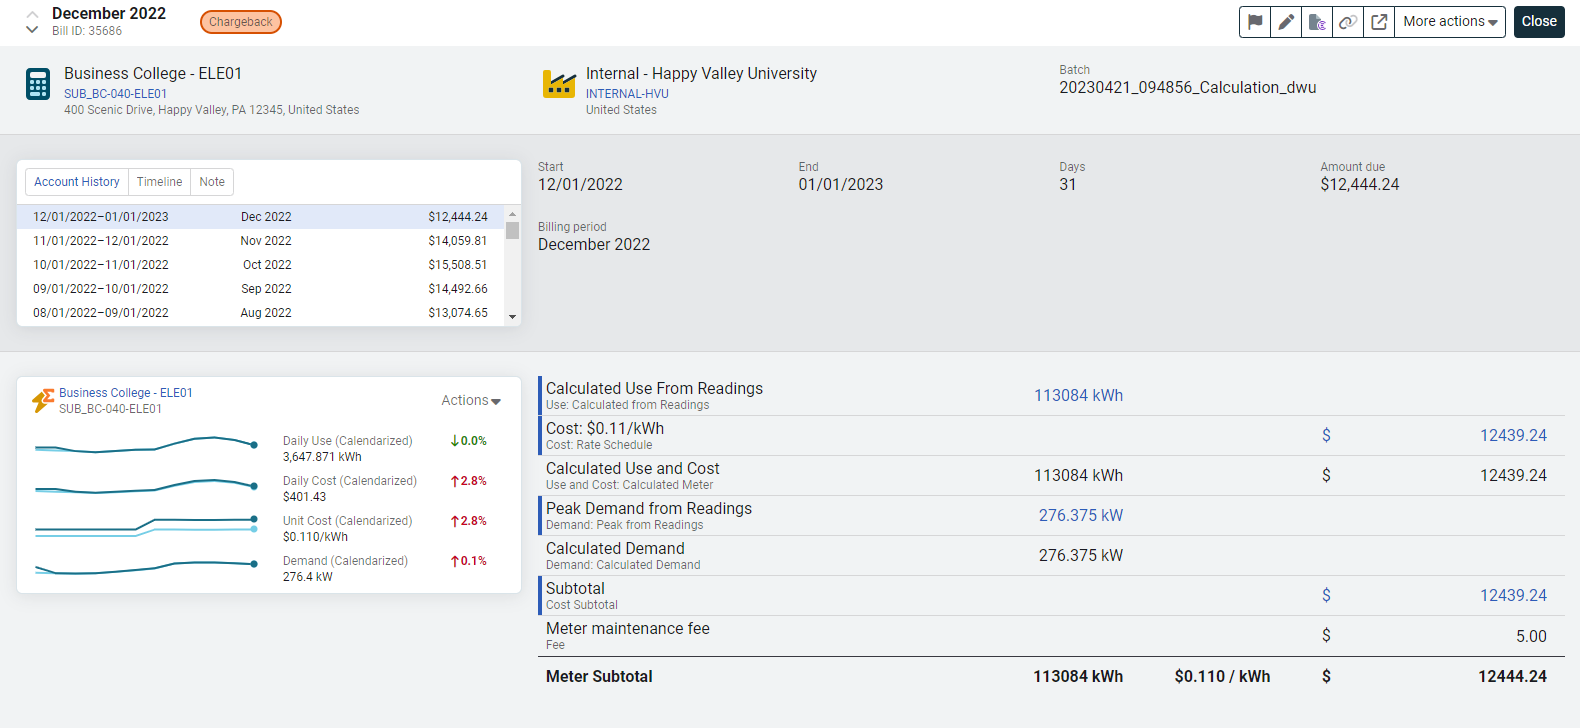
Task: Select the Sep 2022 history row
Action: (260, 289)
